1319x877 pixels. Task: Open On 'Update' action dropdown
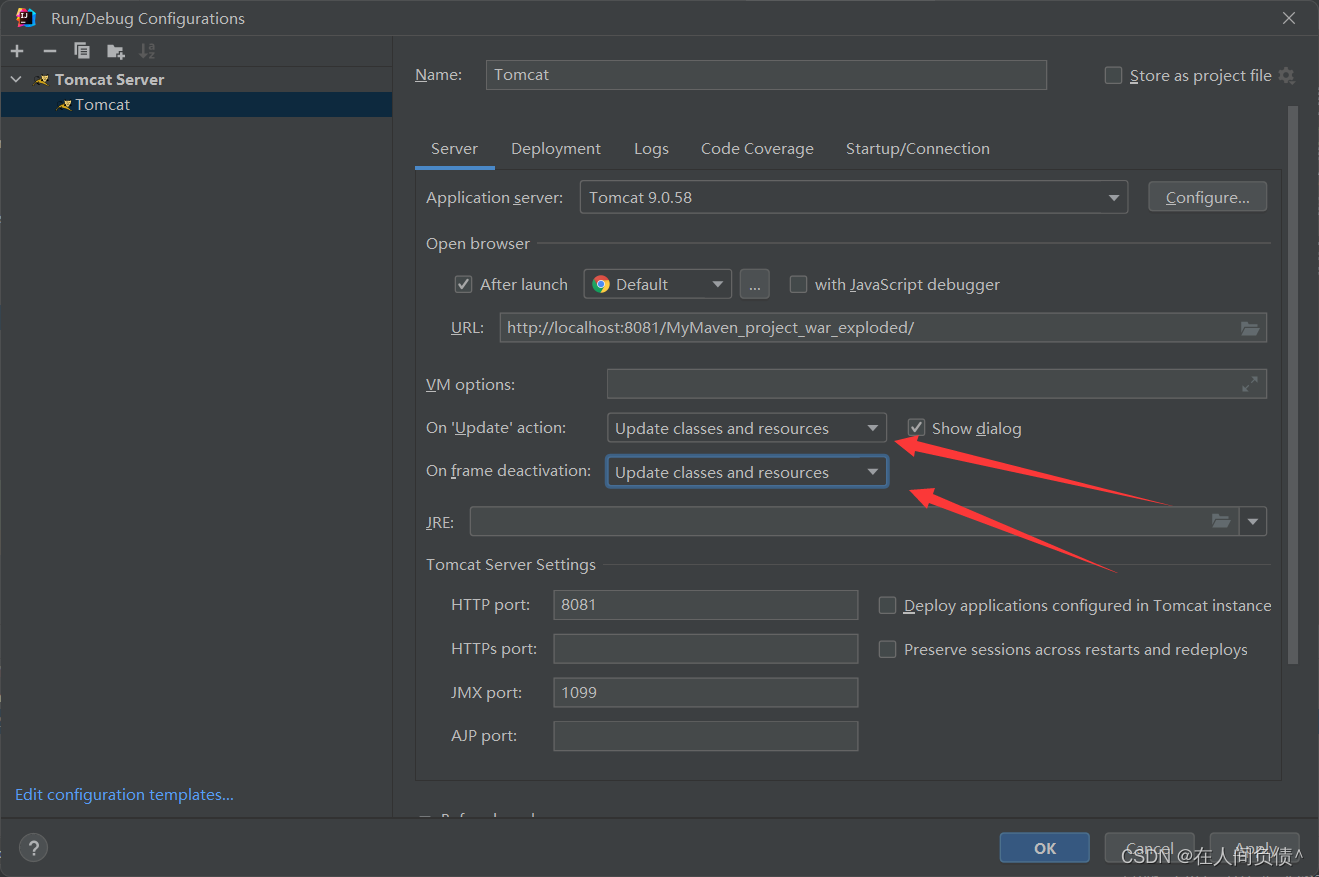click(747, 428)
